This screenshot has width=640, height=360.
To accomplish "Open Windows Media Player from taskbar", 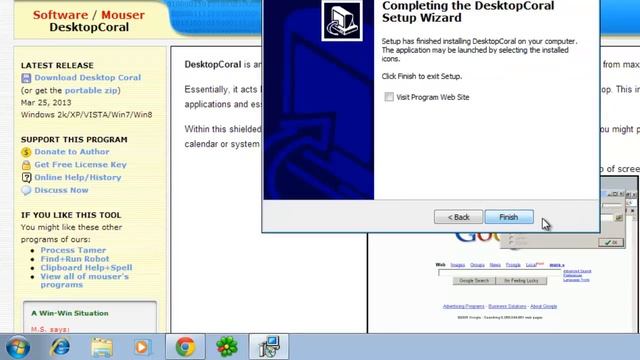I will (x=142, y=347).
